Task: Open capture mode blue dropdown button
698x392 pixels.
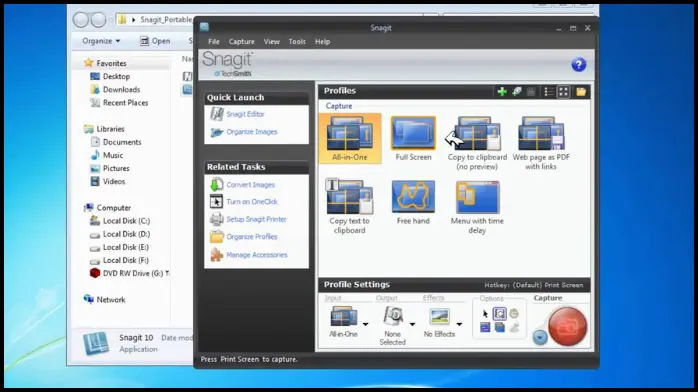Action: (x=540, y=338)
